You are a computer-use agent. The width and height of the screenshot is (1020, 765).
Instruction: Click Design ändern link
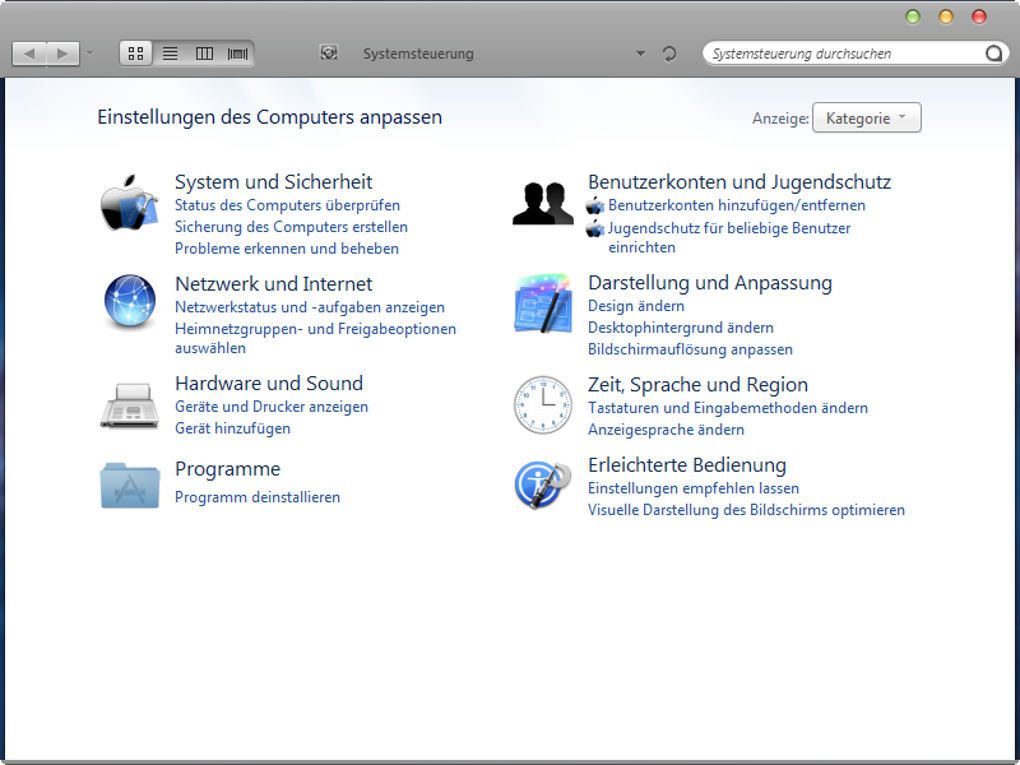(636, 306)
